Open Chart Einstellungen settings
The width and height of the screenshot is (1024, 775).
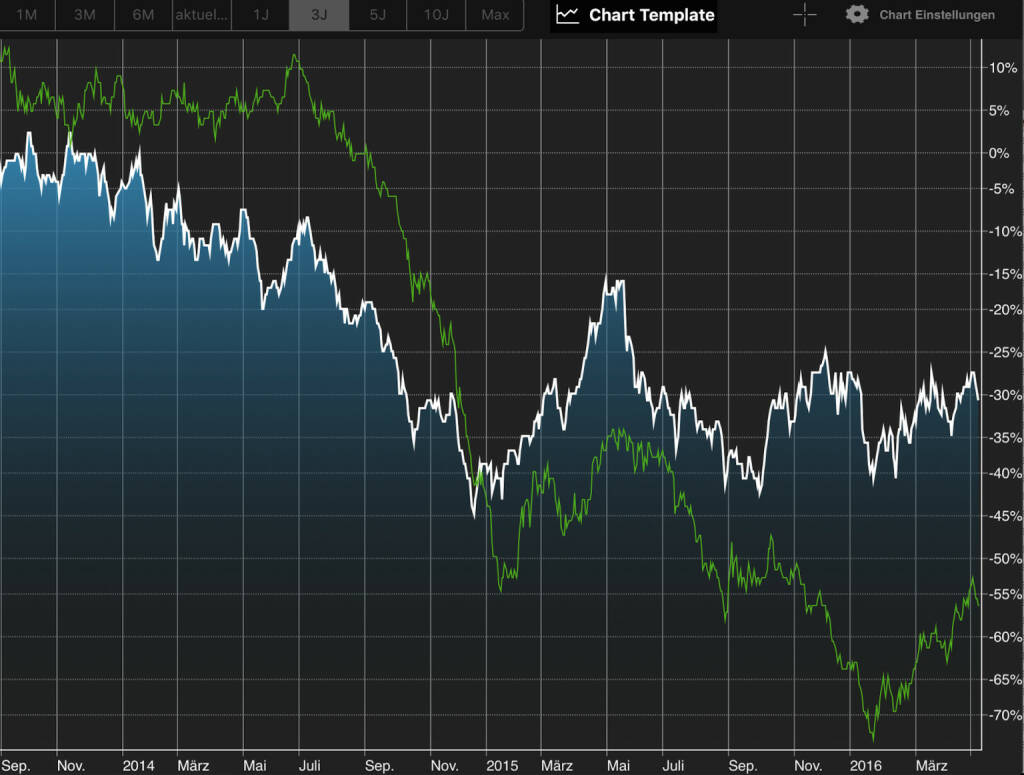(x=937, y=15)
